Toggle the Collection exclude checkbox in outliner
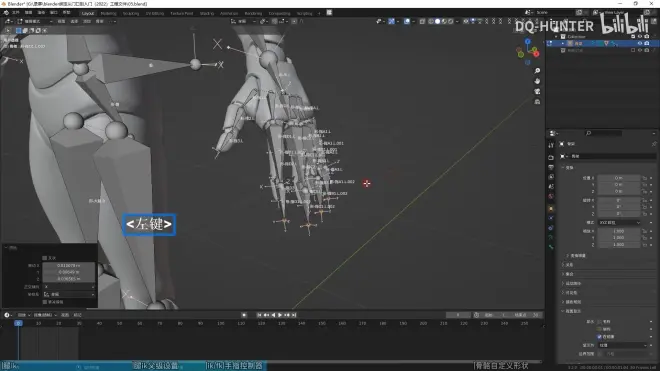This screenshot has width=660, height=371. click(x=633, y=37)
